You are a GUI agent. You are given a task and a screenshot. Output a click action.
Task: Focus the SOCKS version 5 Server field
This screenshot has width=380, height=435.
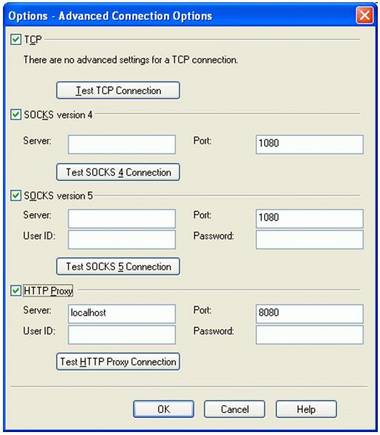tap(122, 219)
